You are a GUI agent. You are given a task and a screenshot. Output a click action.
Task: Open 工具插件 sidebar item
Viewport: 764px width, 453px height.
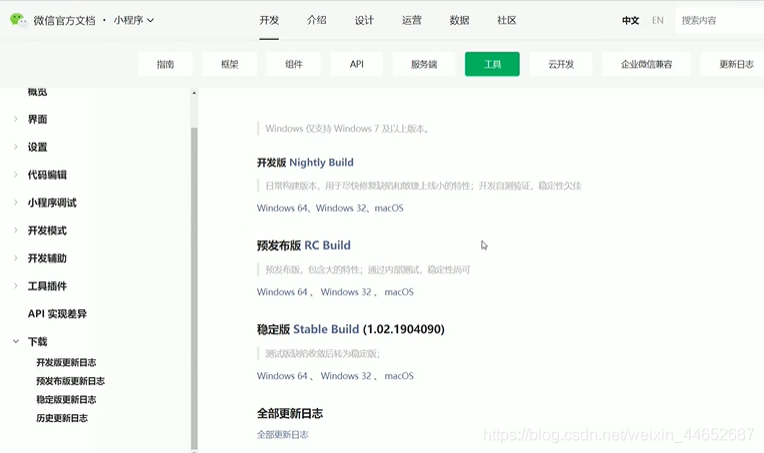tap(47, 286)
